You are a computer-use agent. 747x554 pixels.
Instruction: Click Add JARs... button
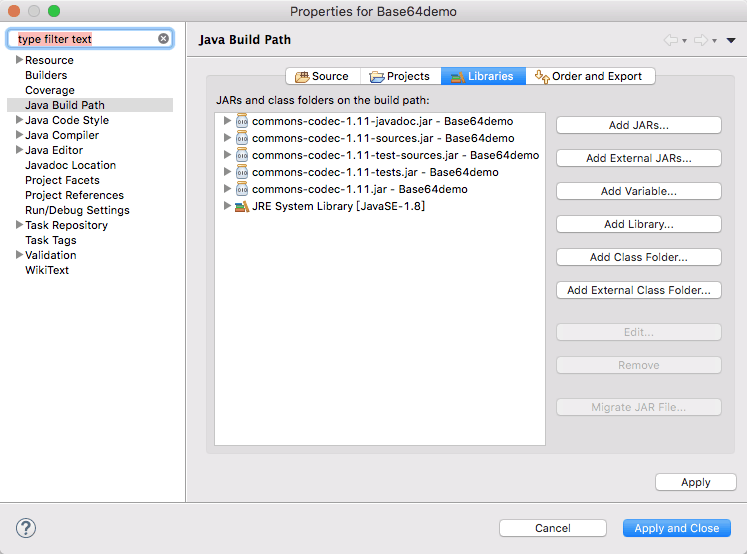point(638,125)
